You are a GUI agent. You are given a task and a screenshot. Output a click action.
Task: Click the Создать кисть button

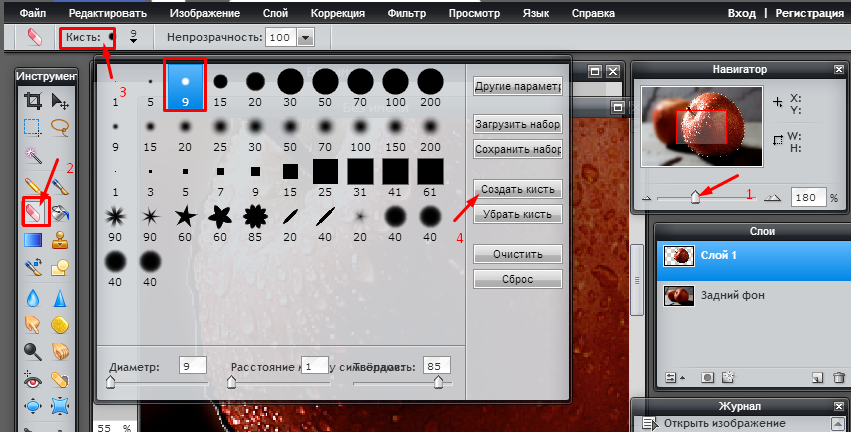coord(517,189)
